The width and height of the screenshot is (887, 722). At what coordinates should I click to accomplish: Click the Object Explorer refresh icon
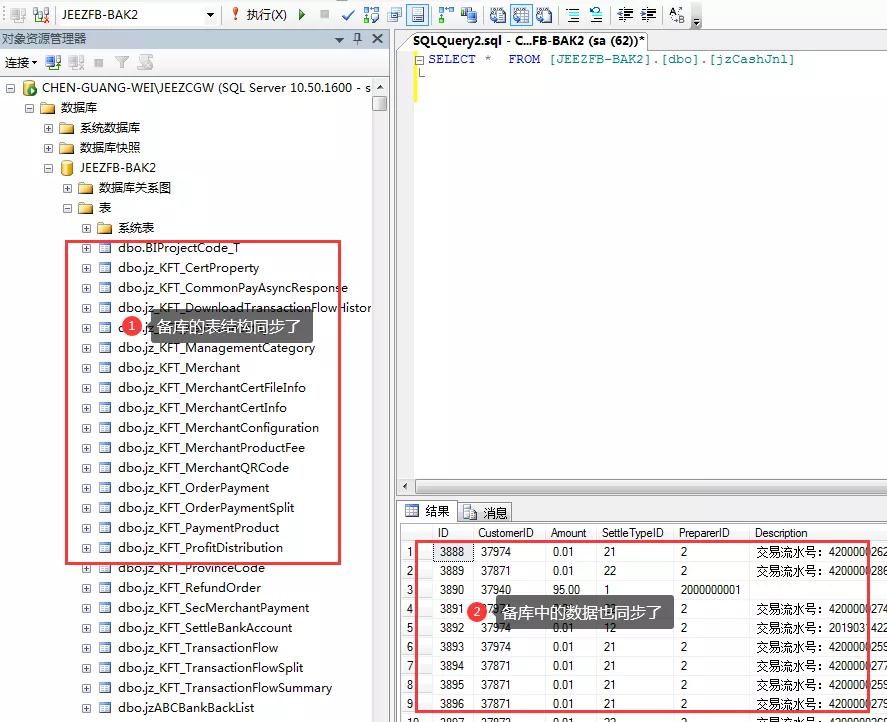pos(145,62)
